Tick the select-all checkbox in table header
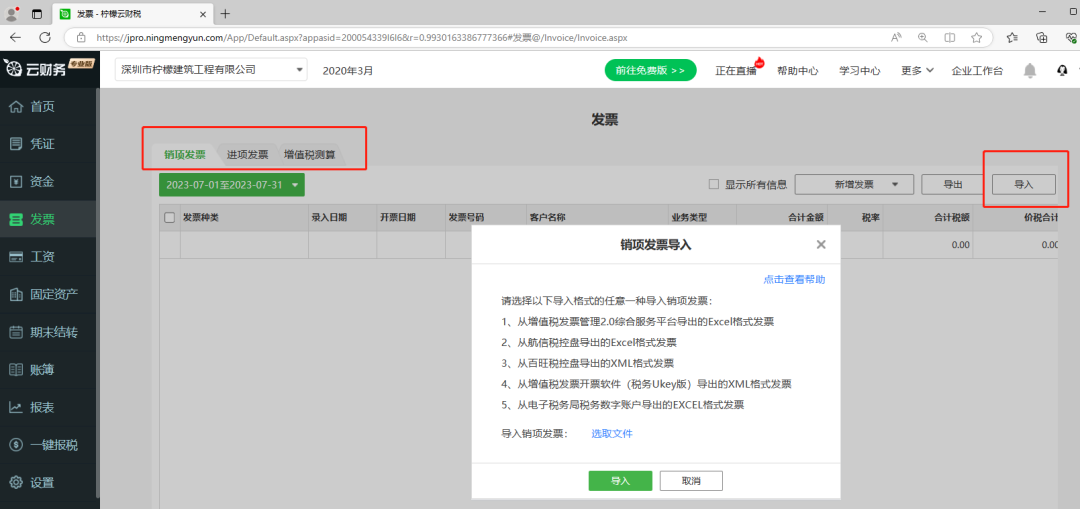The width and height of the screenshot is (1080, 509). 169,218
